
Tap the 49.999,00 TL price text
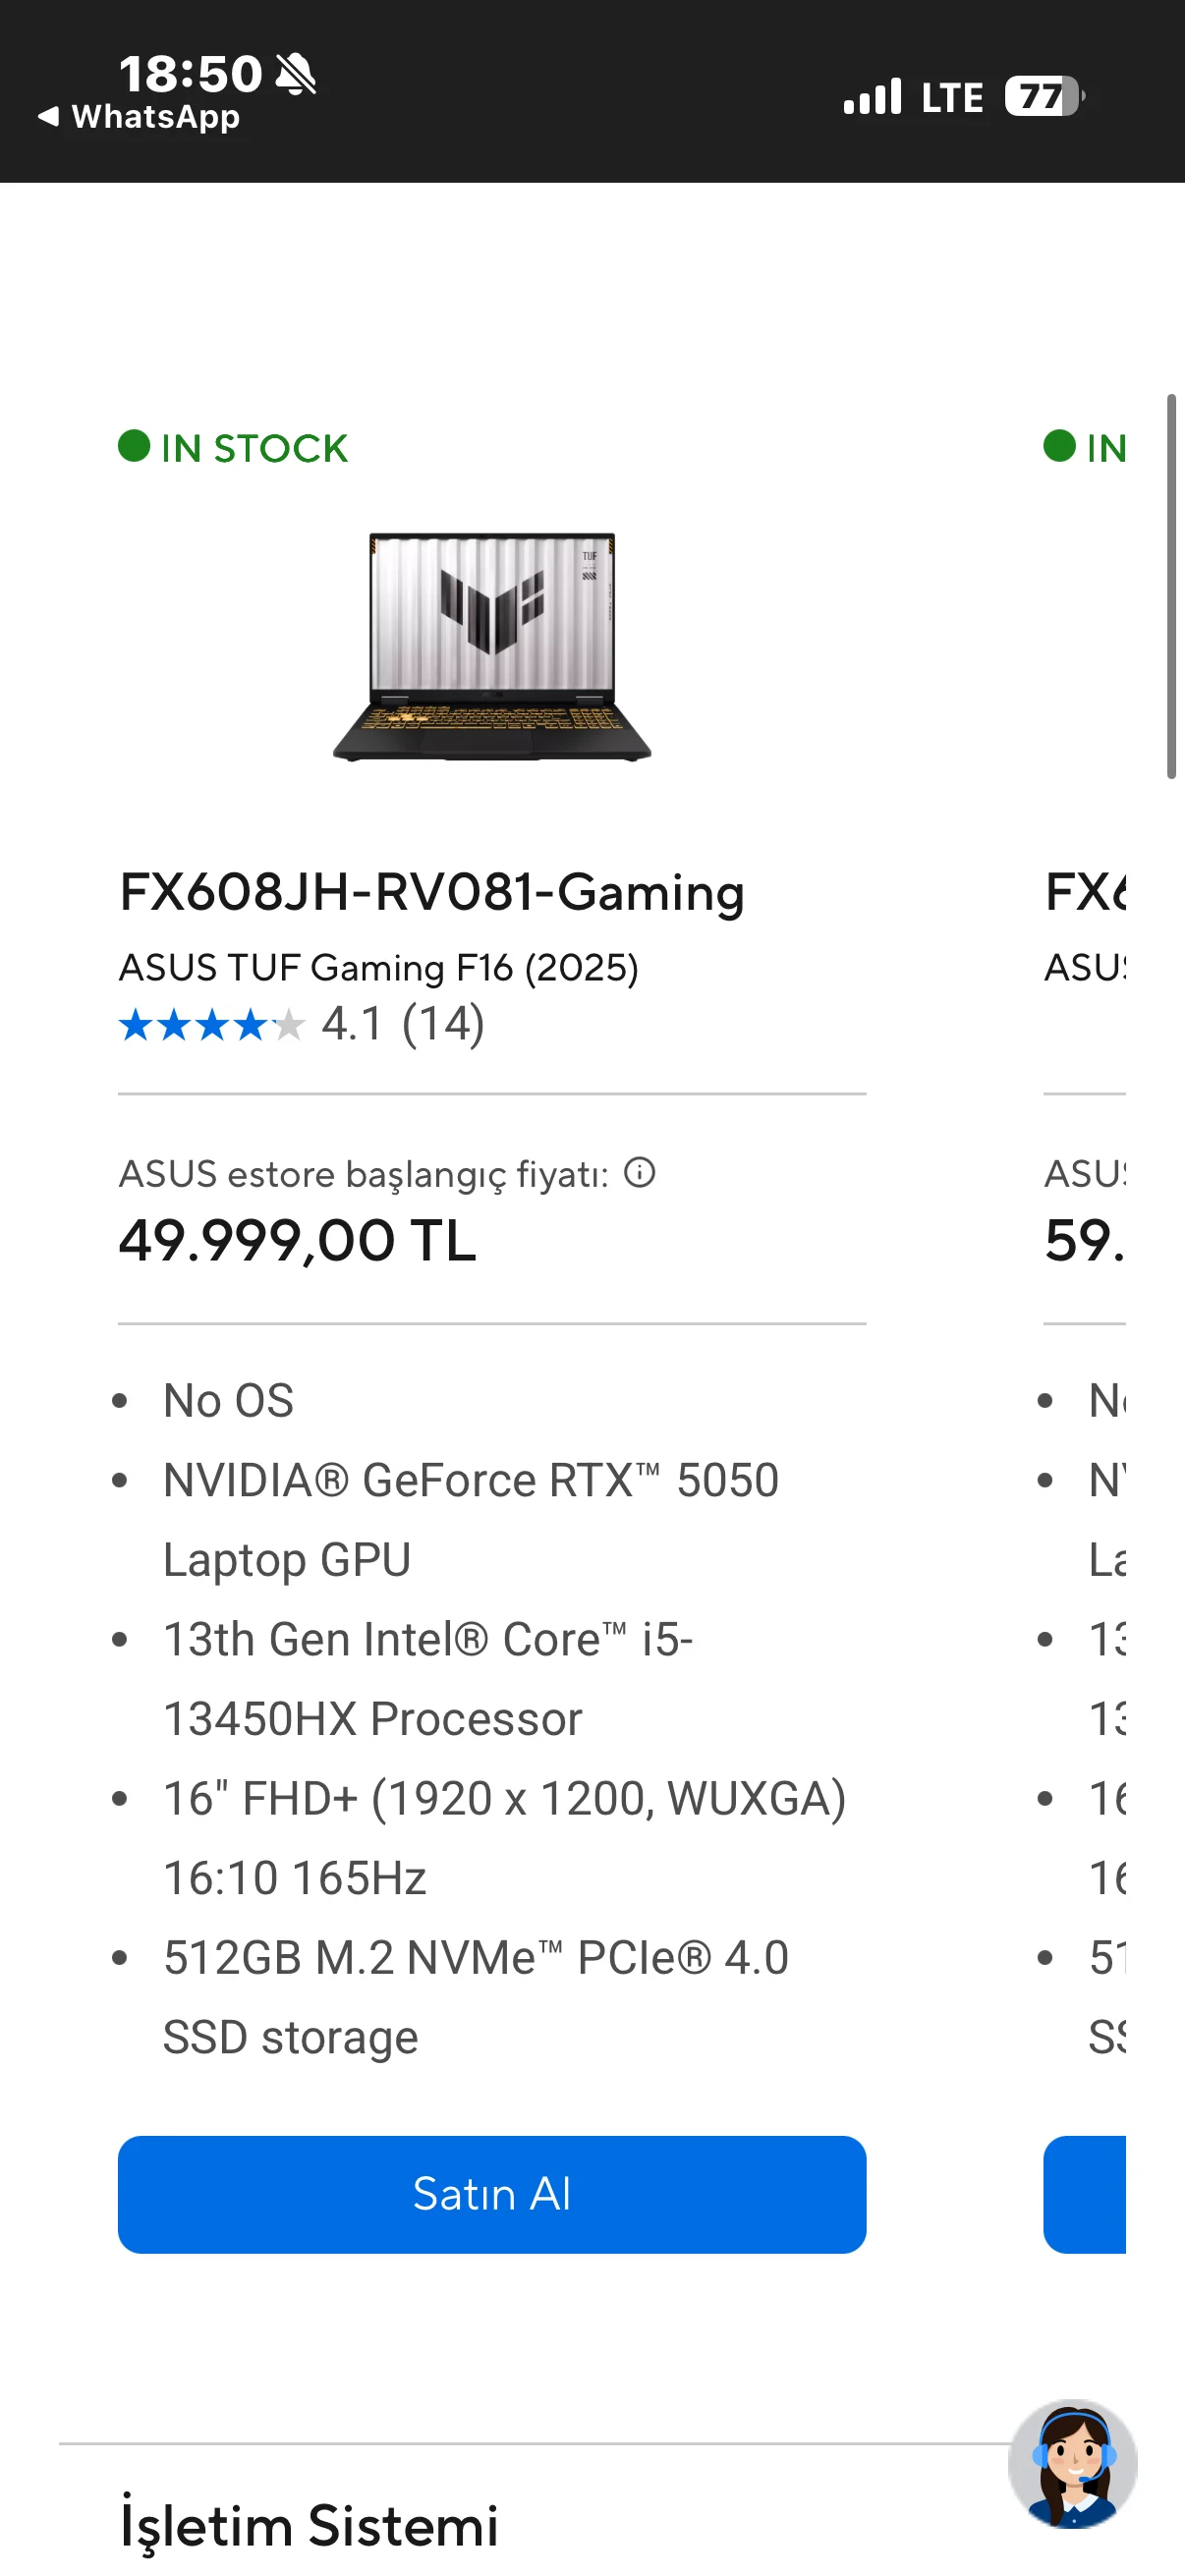(297, 1241)
